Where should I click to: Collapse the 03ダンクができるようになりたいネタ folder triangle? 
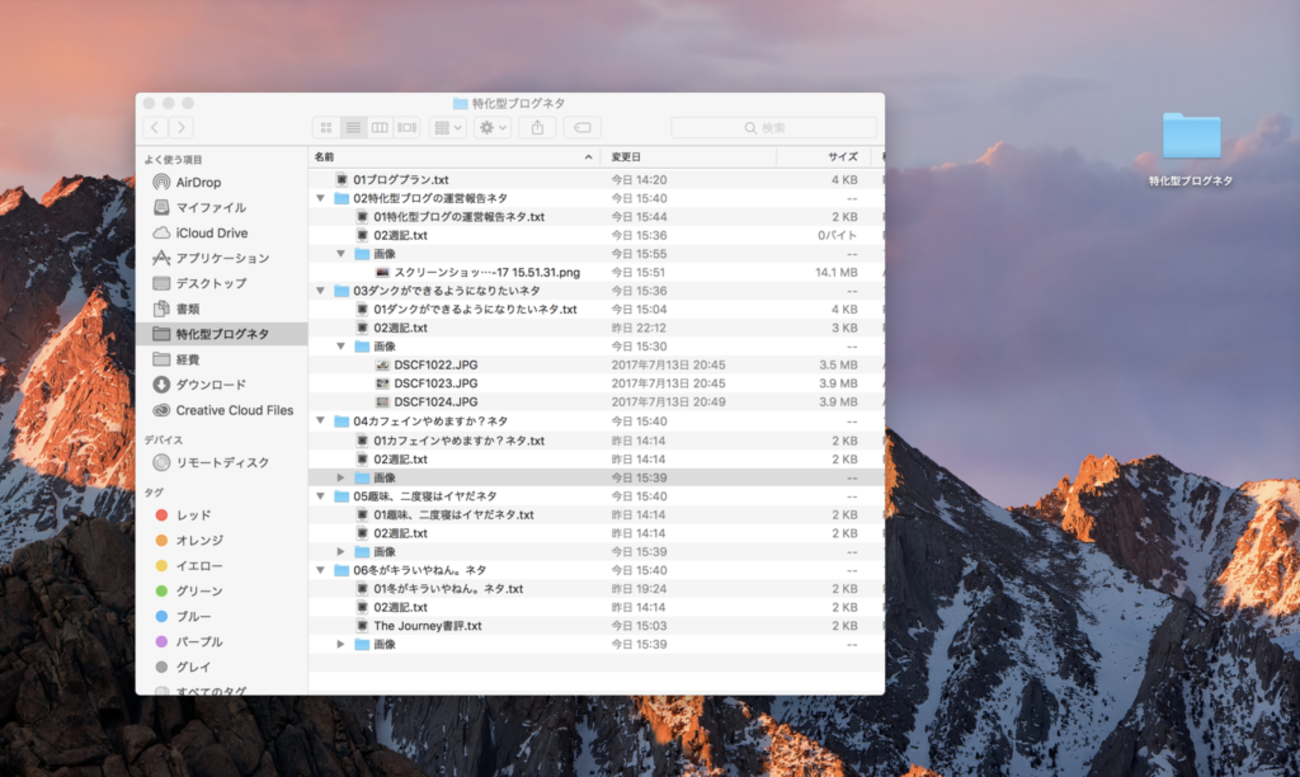click(320, 291)
